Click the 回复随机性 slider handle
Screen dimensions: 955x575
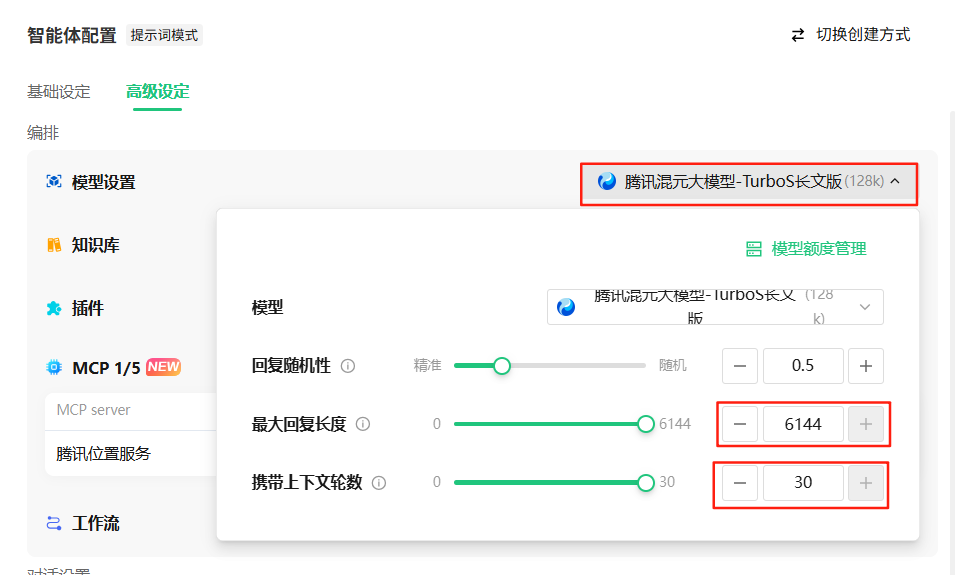(x=502, y=366)
